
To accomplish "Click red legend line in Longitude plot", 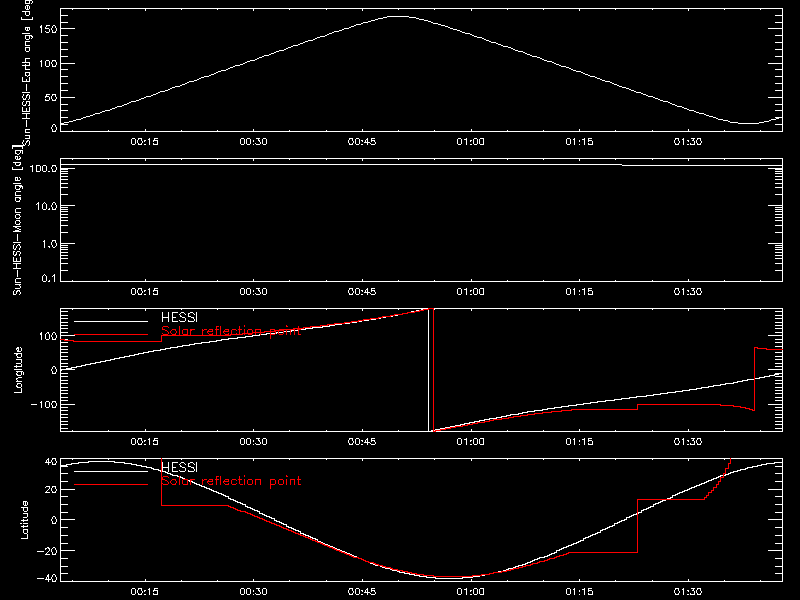I will (x=111, y=335).
